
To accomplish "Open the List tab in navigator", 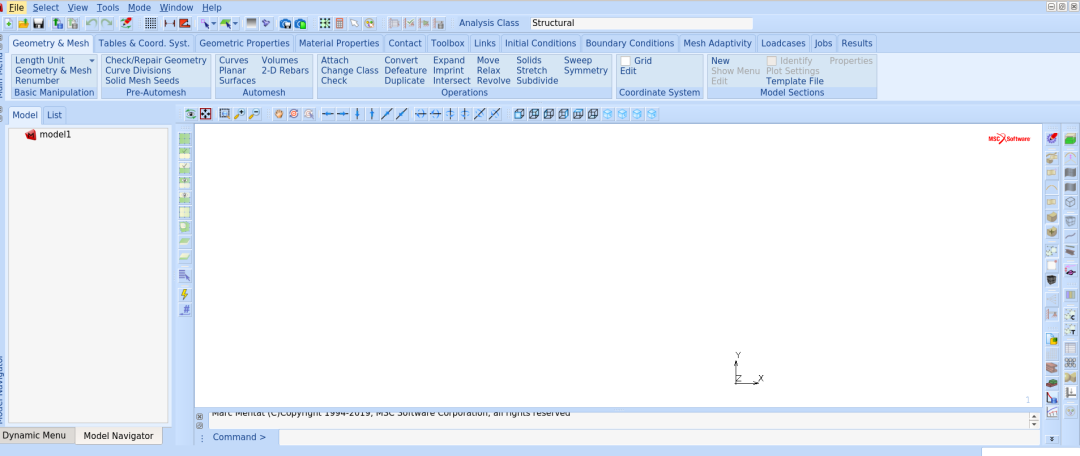I will [x=54, y=115].
